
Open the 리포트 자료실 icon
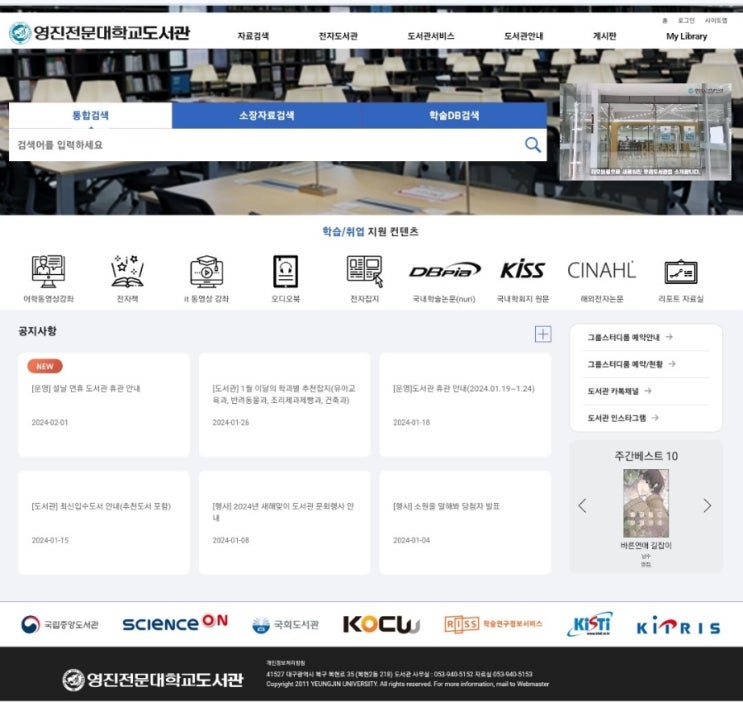pyautogui.click(x=681, y=272)
